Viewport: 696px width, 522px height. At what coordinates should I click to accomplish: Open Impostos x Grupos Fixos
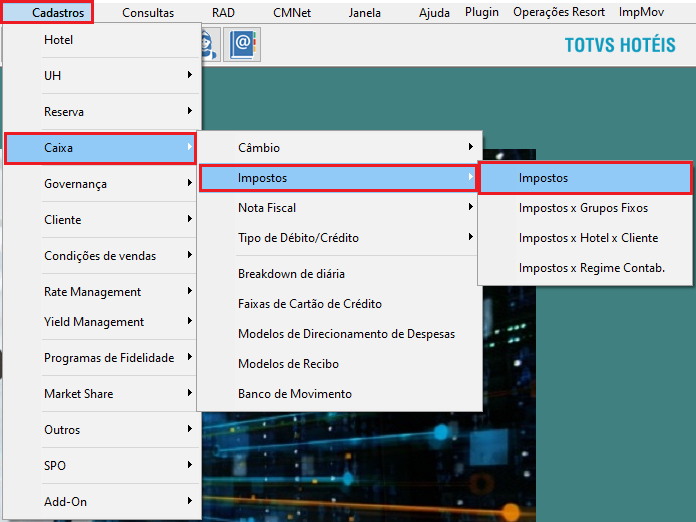click(x=585, y=208)
